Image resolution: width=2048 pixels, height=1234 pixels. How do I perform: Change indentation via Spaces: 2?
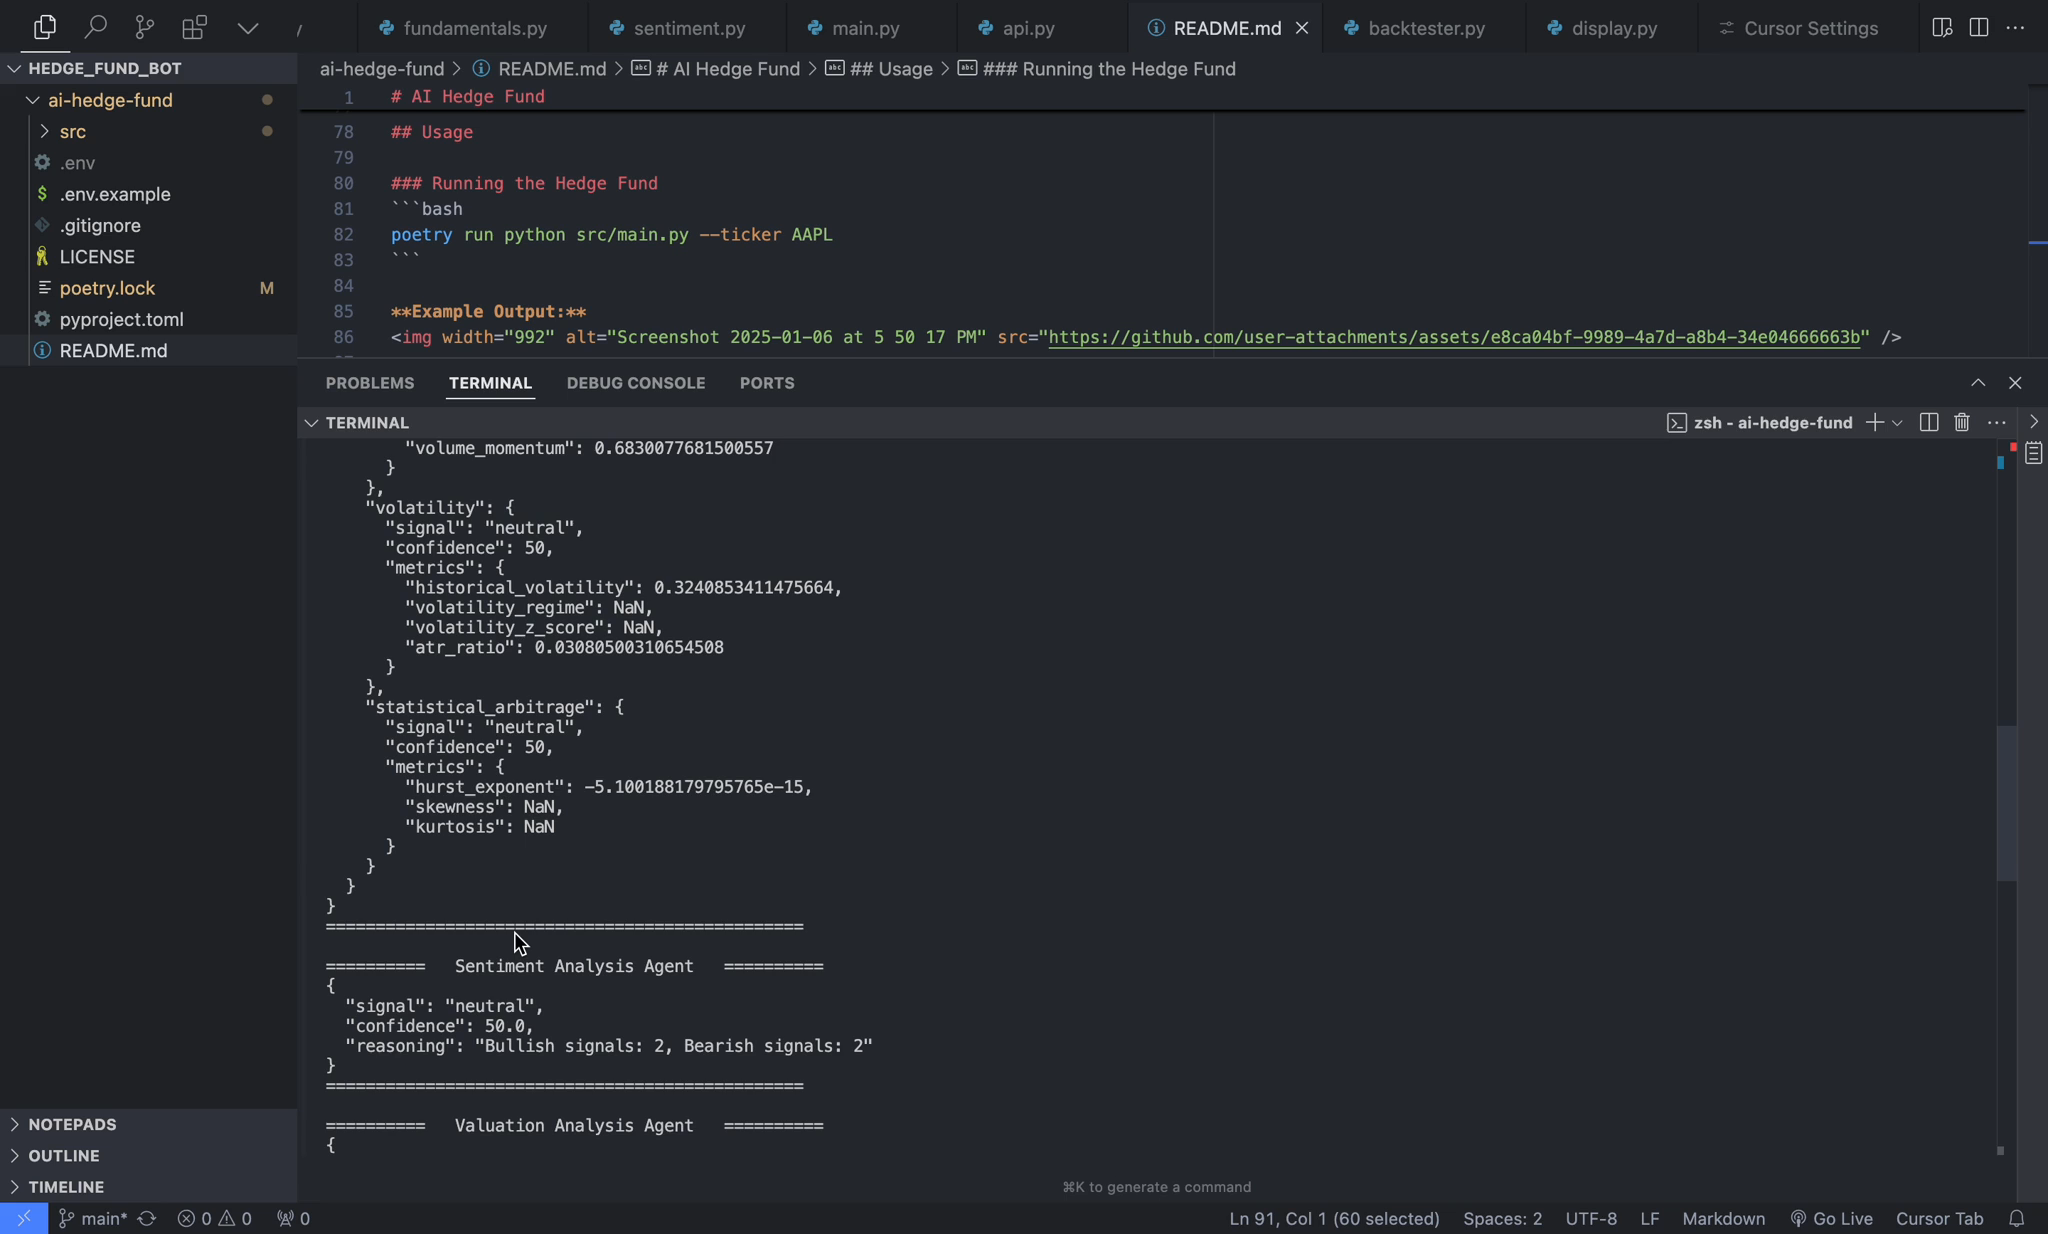pos(1502,1218)
